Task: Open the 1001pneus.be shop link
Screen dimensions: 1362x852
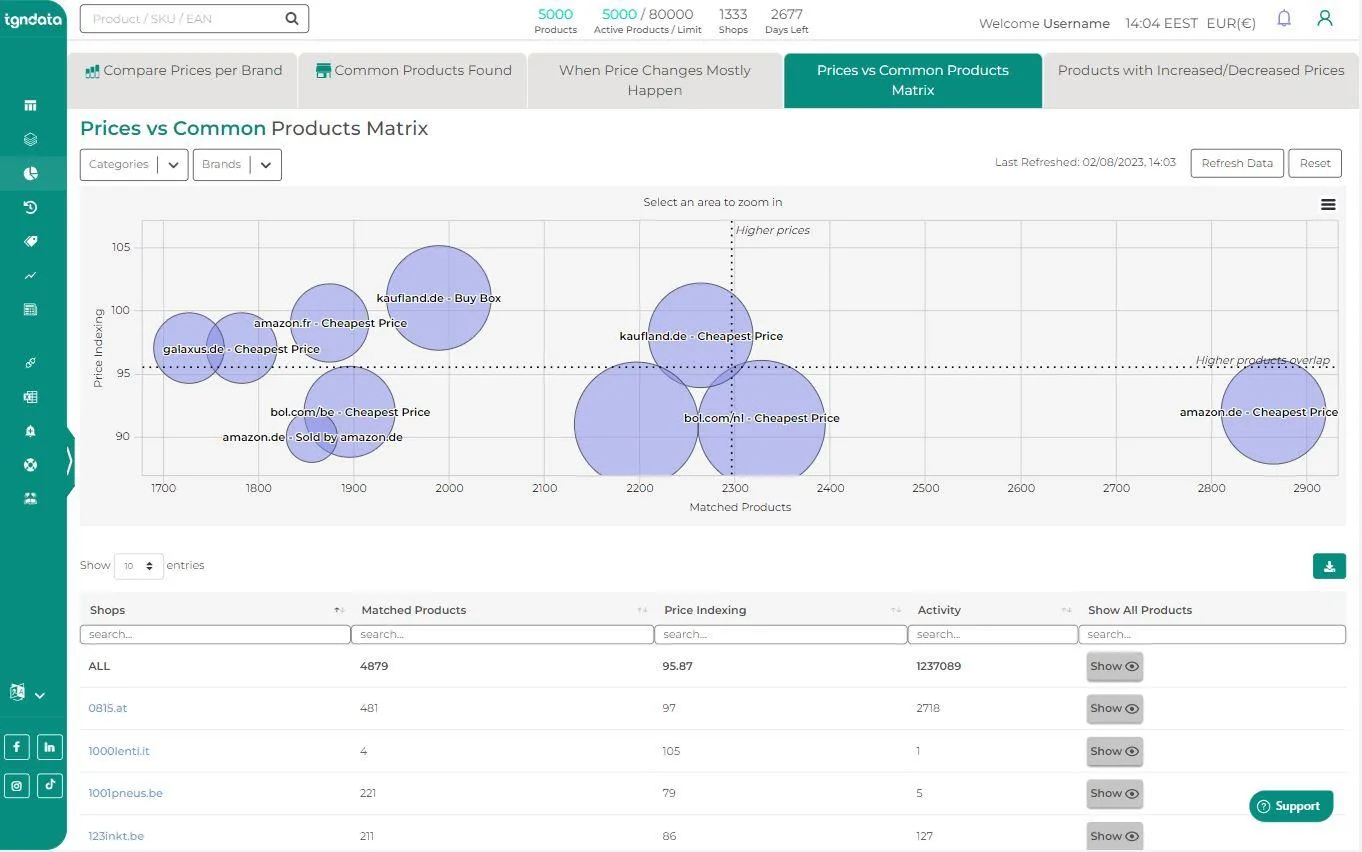Action: click(125, 793)
